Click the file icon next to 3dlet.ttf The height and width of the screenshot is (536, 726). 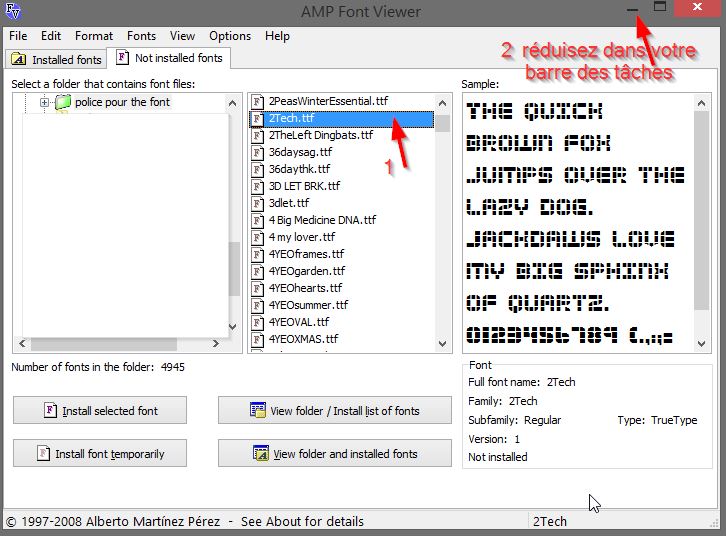point(258,203)
